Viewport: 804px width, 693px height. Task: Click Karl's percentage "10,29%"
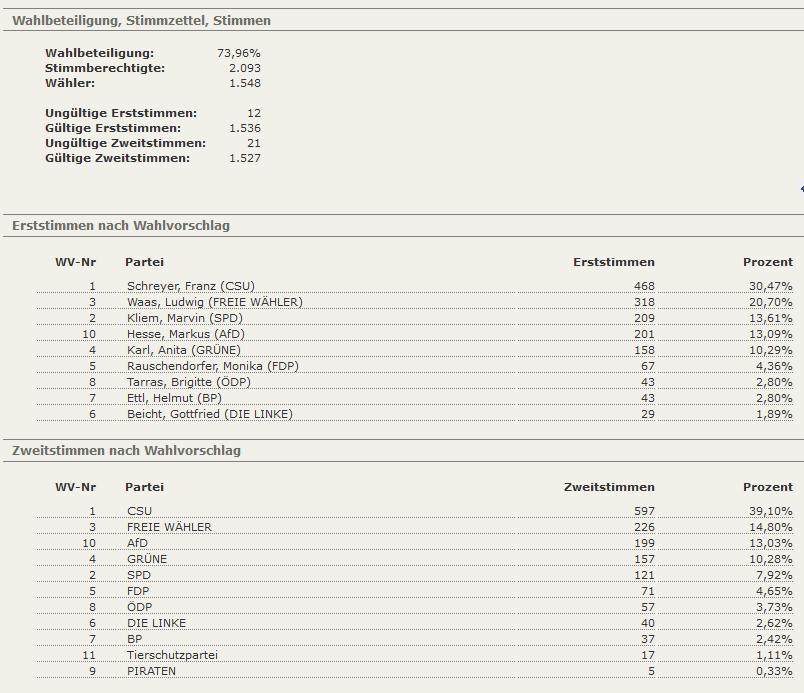pos(771,350)
